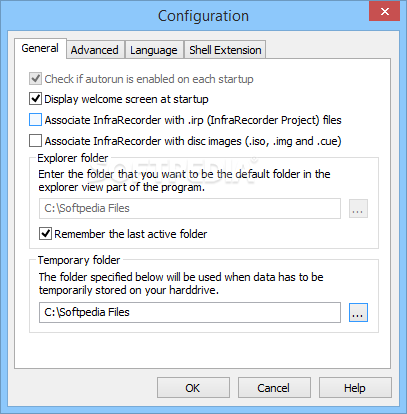Enable association with disc images checkbox
Viewport: 407px width, 414px height.
point(35,141)
